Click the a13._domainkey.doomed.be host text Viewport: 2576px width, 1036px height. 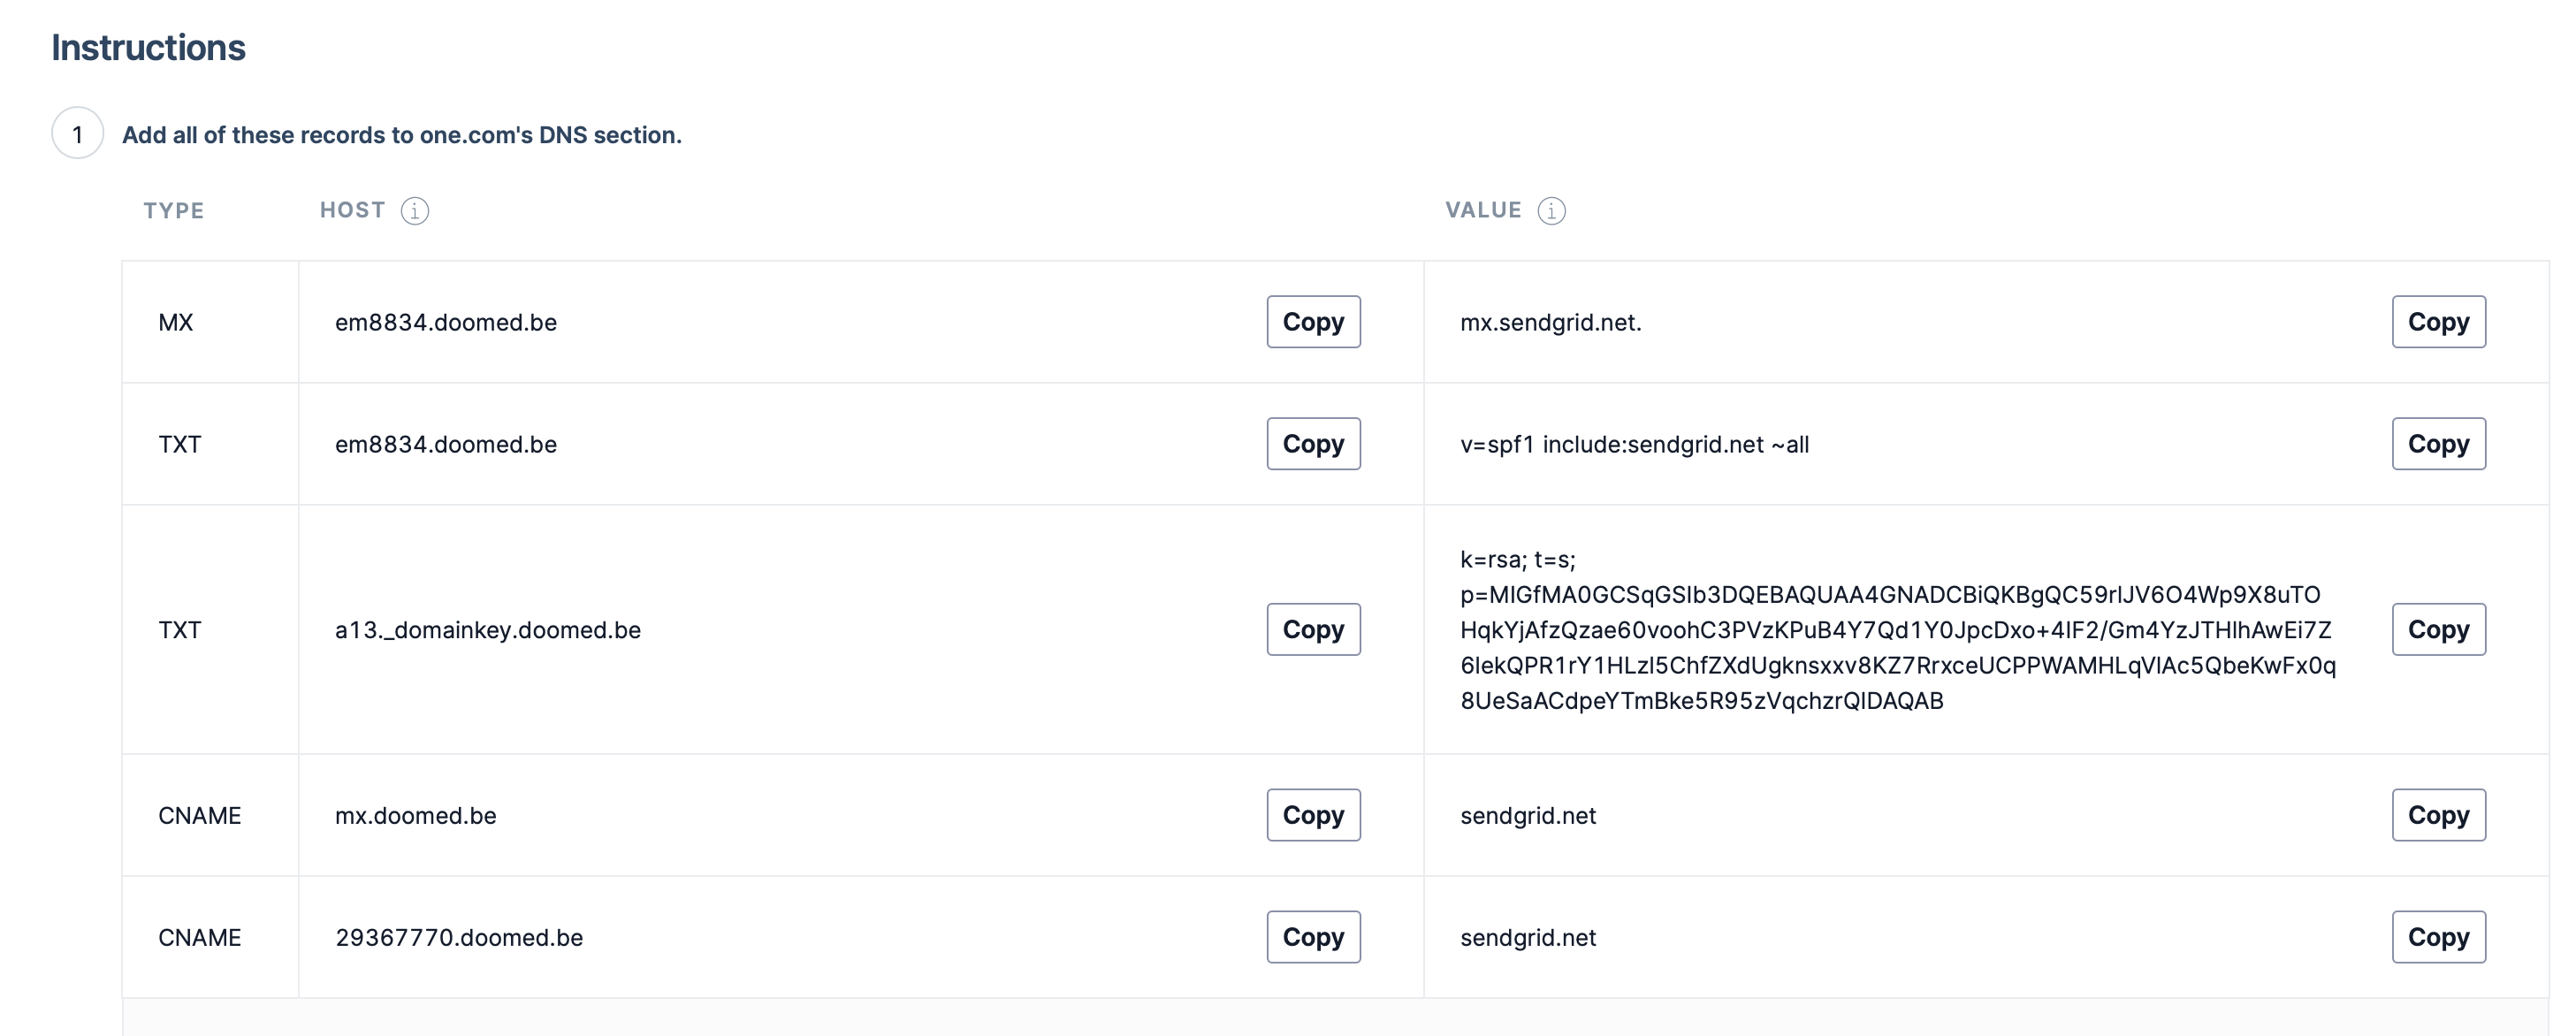click(x=487, y=630)
